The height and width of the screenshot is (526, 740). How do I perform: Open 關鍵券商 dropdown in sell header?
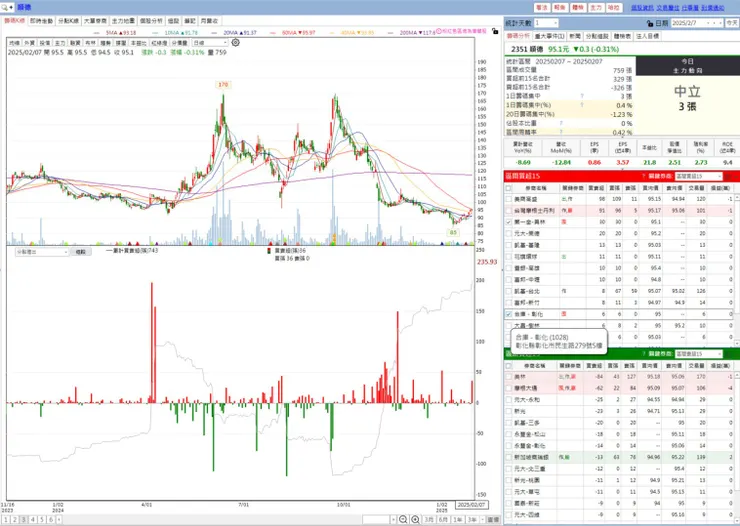point(698,354)
